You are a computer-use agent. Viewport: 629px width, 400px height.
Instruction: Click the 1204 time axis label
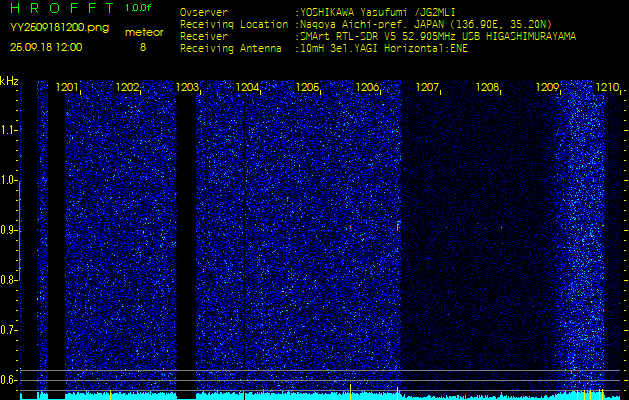(247, 87)
